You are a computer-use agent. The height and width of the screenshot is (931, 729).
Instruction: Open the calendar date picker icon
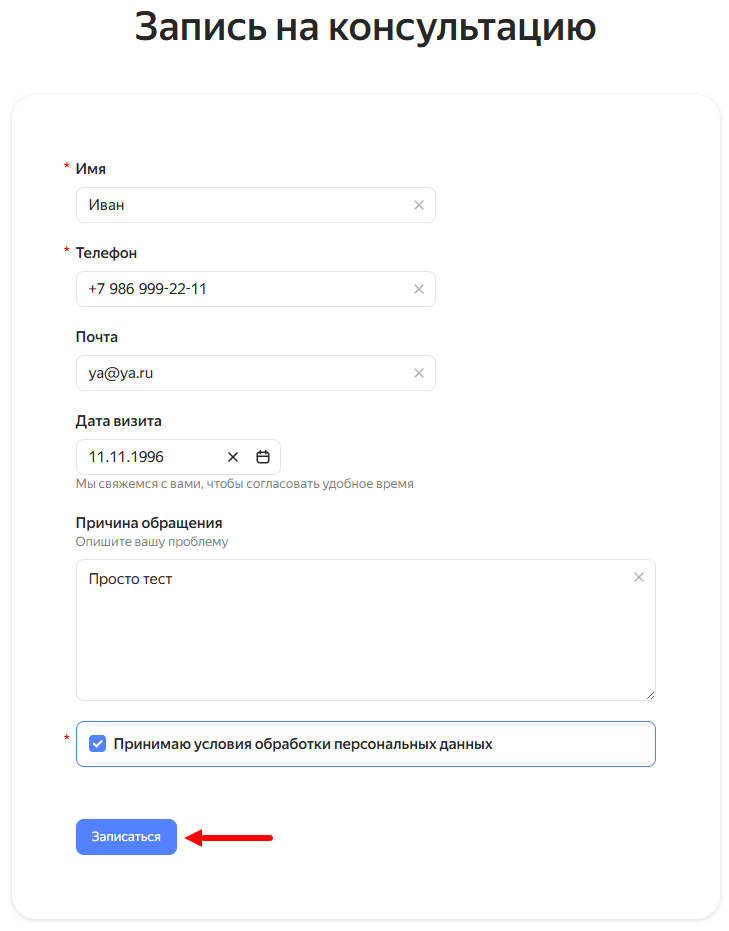(263, 457)
